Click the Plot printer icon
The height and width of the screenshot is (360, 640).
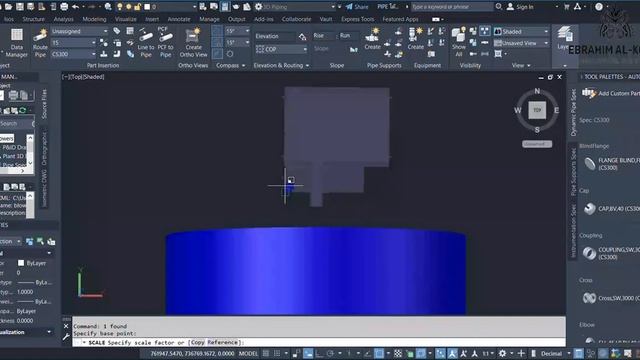(64, 7)
